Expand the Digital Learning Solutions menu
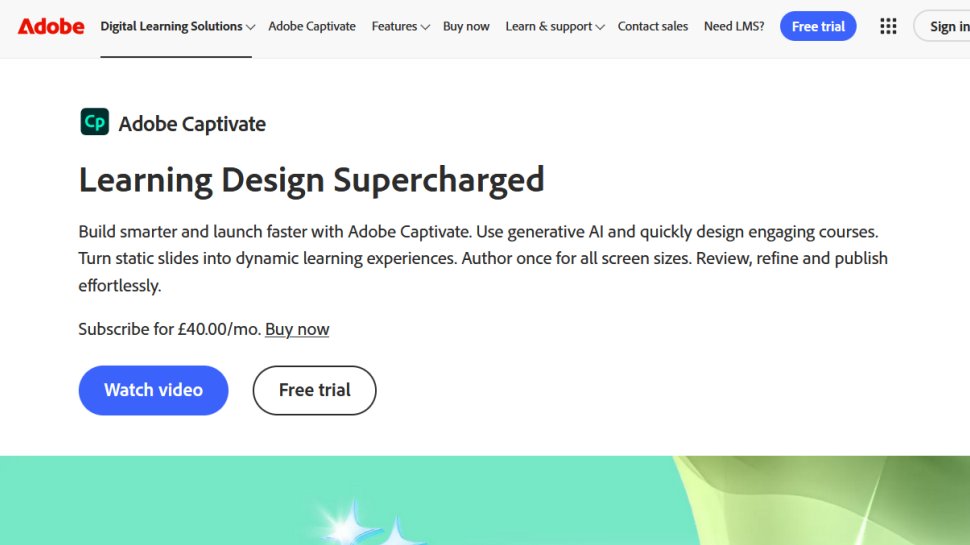Screen dimensions: 970x545 (177, 27)
